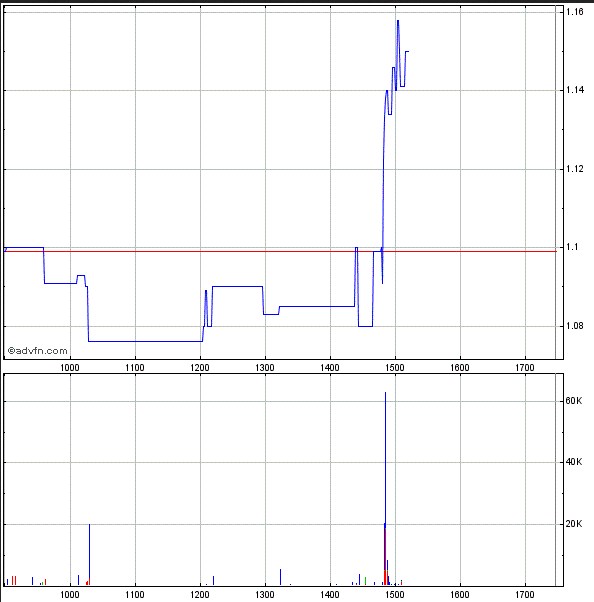Click the green volume bar before 1500
The image size is (594, 602).
(x=365, y=581)
